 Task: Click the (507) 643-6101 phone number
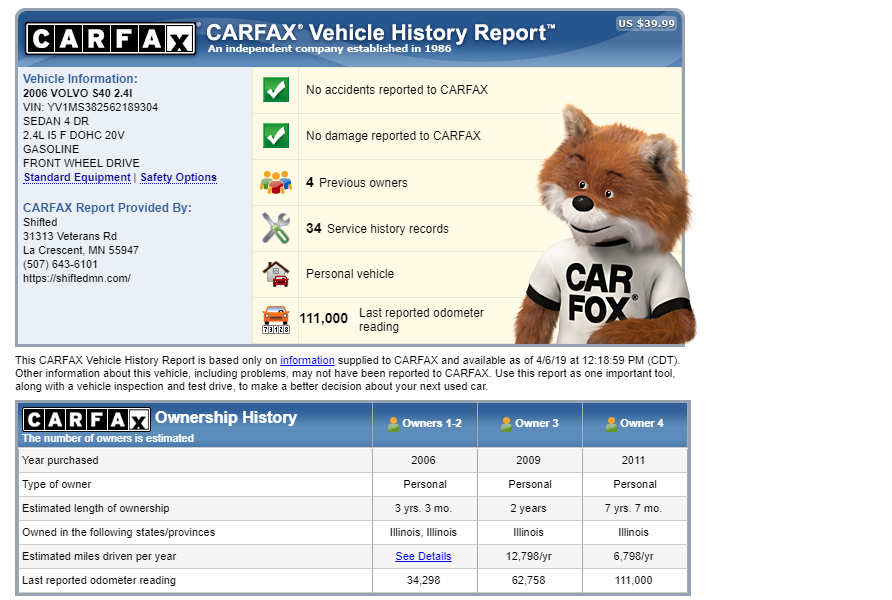(x=60, y=264)
